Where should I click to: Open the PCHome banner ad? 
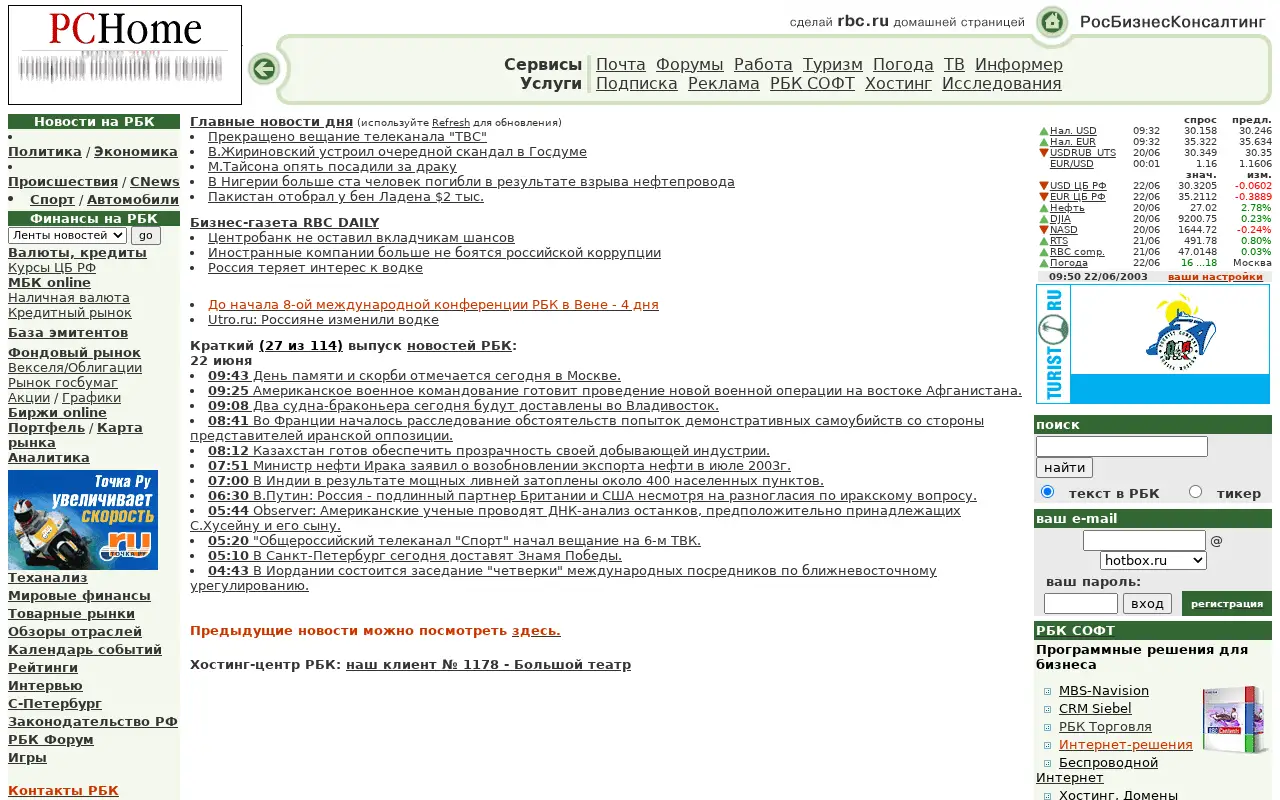[x=125, y=55]
